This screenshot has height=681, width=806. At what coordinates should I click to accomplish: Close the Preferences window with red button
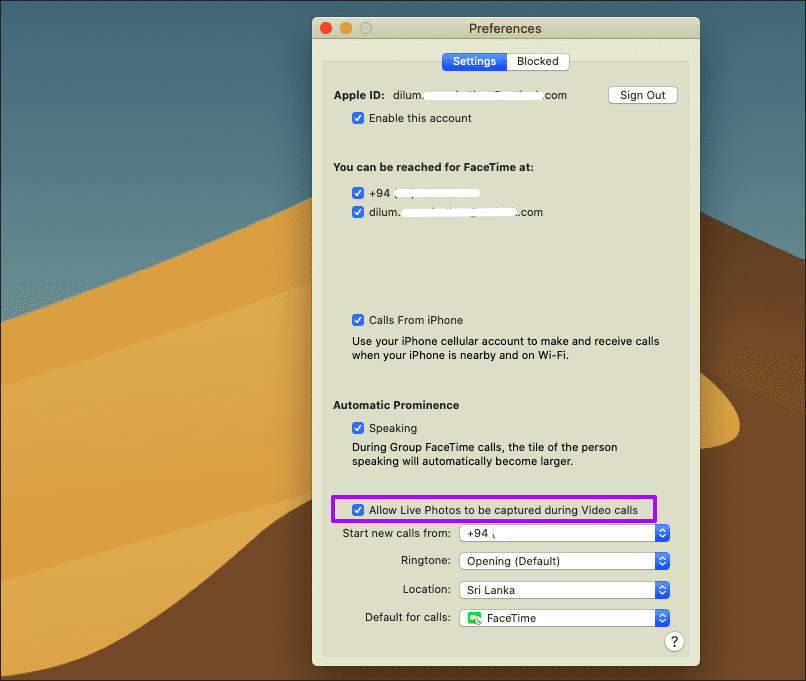coord(326,28)
